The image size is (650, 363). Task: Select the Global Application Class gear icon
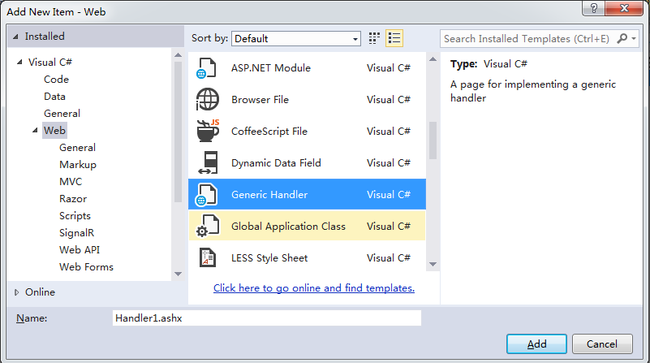(207, 226)
